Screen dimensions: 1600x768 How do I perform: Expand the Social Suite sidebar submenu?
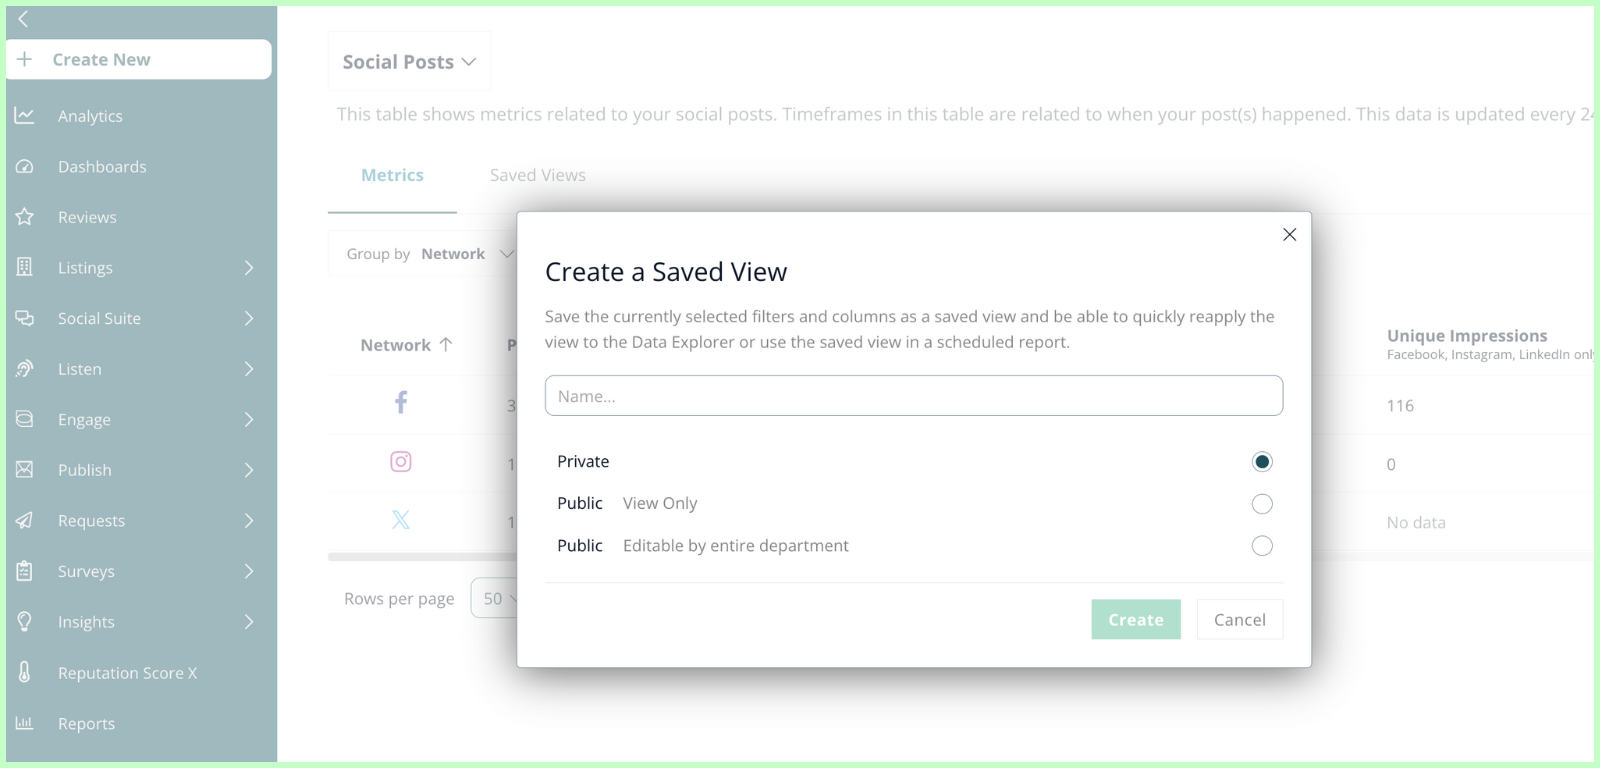click(x=248, y=319)
